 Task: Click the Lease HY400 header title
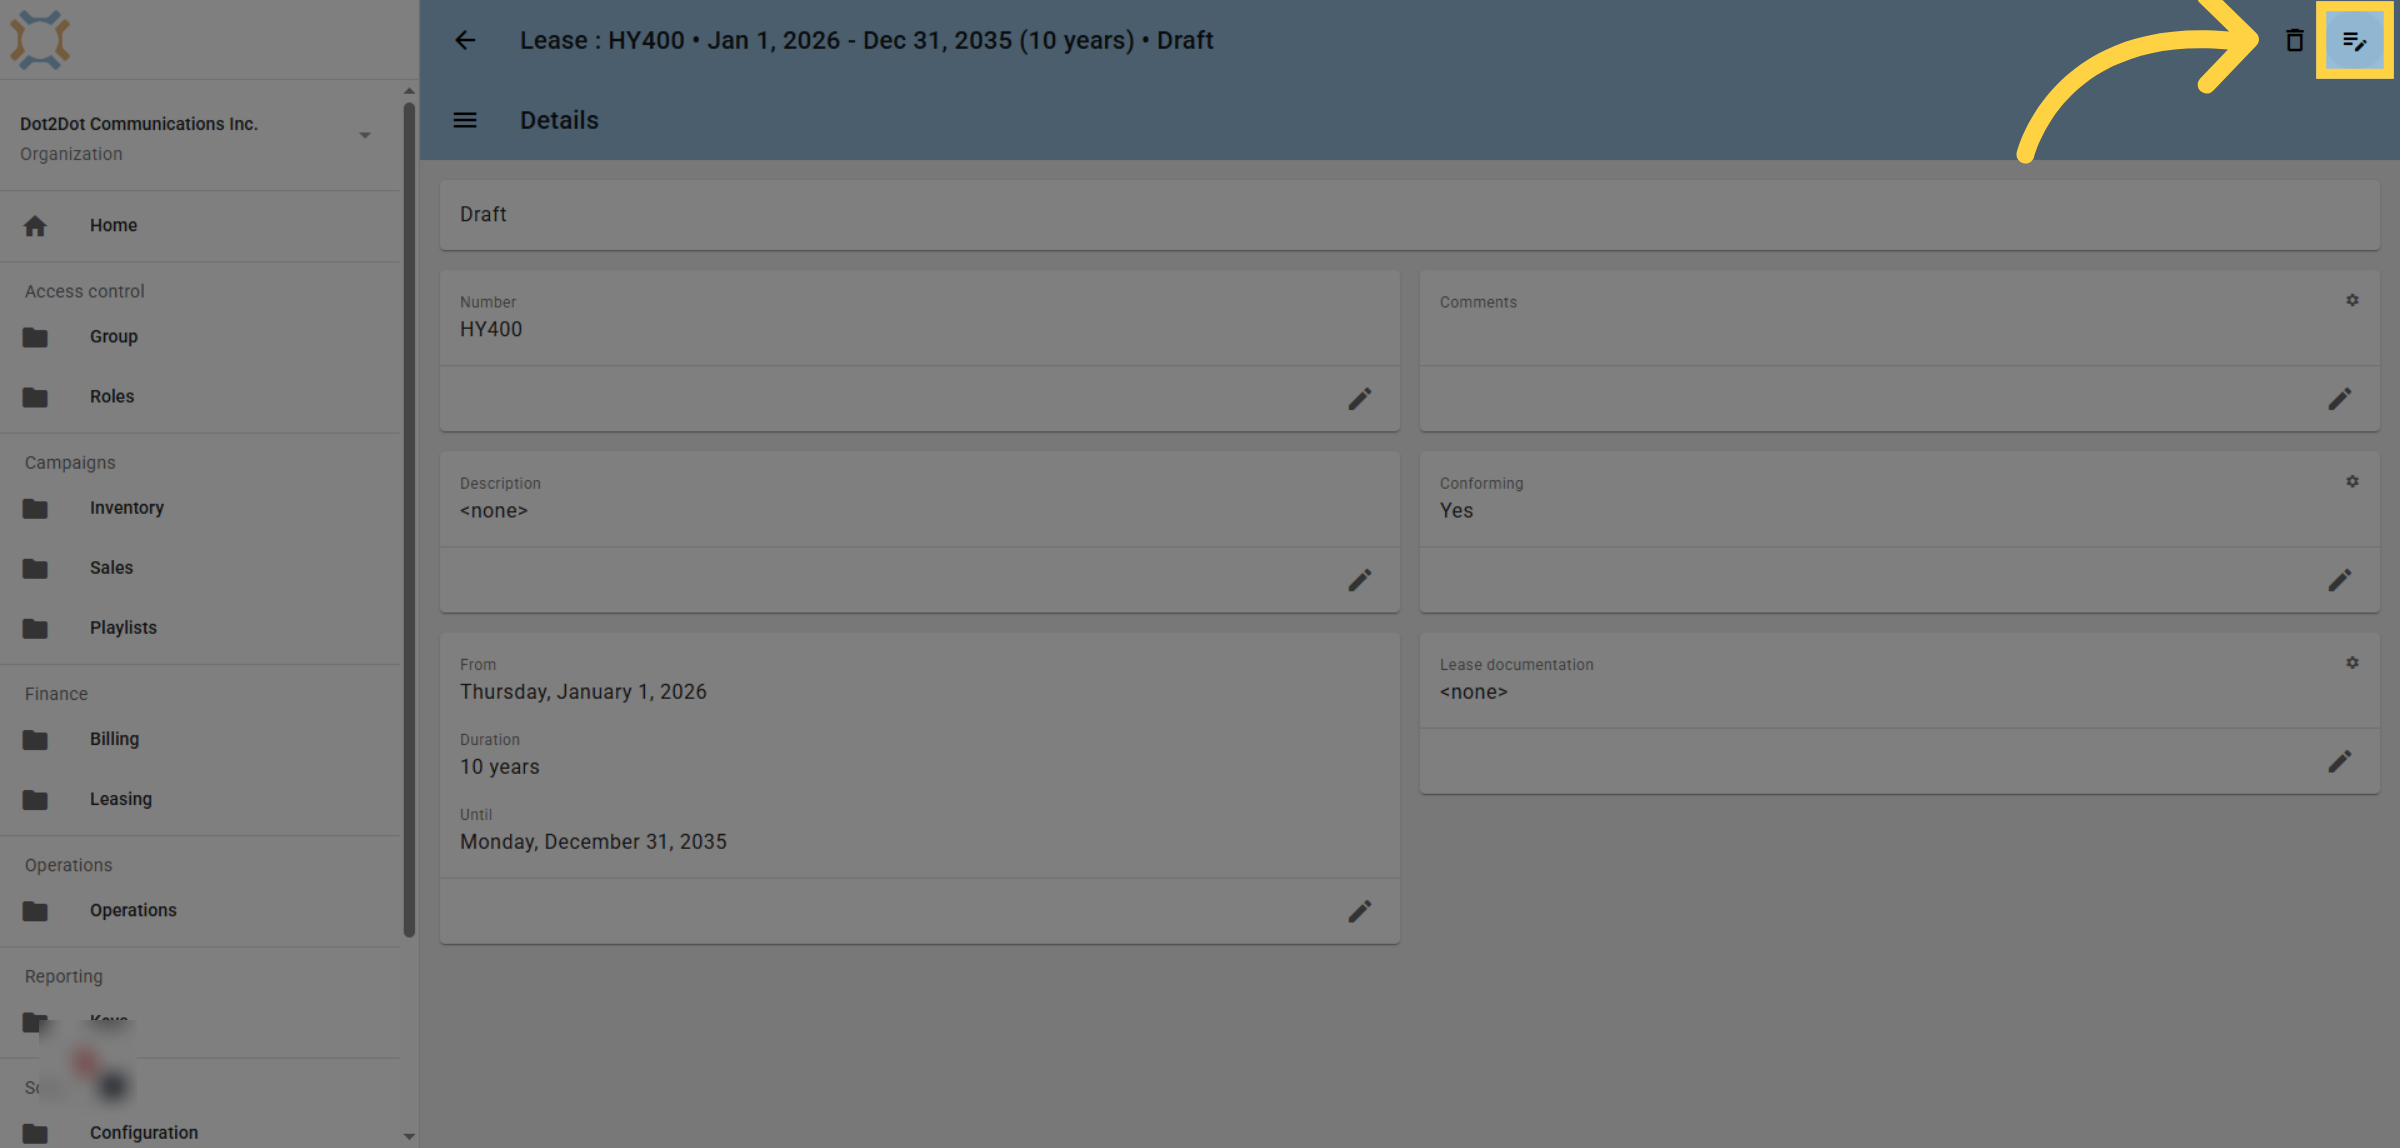pos(866,40)
